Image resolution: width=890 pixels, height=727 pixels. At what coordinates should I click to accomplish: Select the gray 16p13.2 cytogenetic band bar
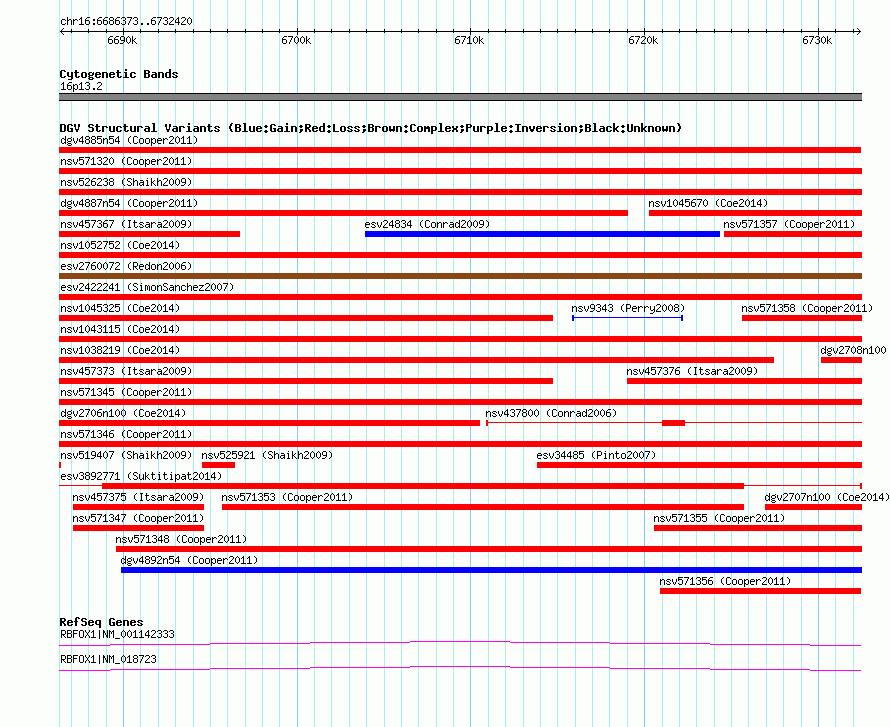(460, 97)
